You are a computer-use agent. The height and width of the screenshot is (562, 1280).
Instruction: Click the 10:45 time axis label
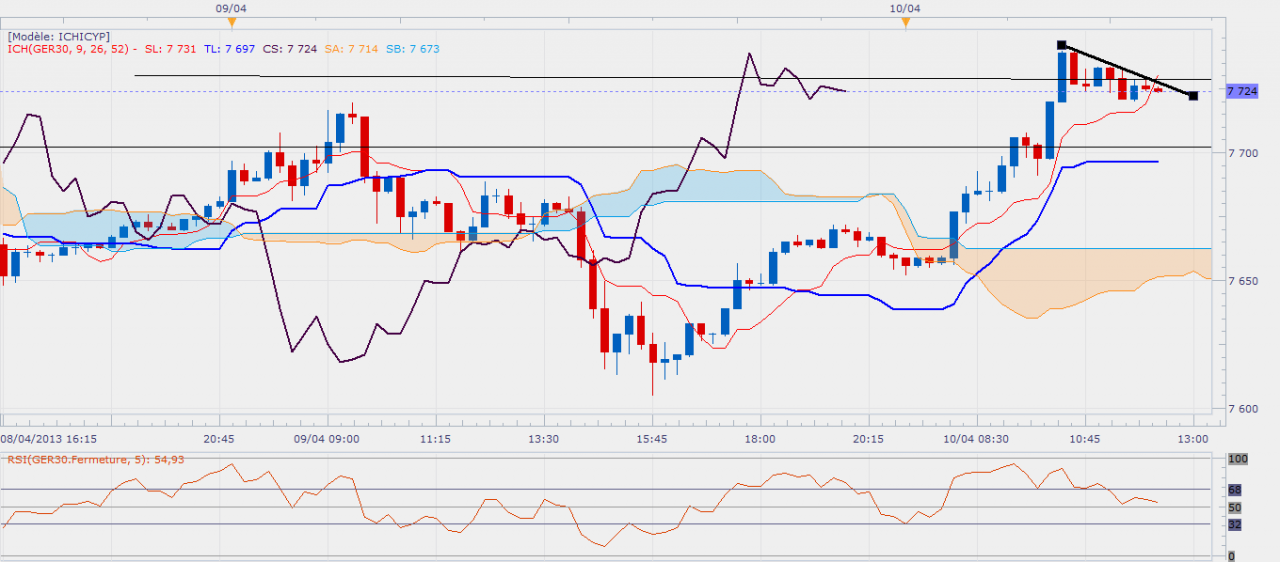[1085, 439]
